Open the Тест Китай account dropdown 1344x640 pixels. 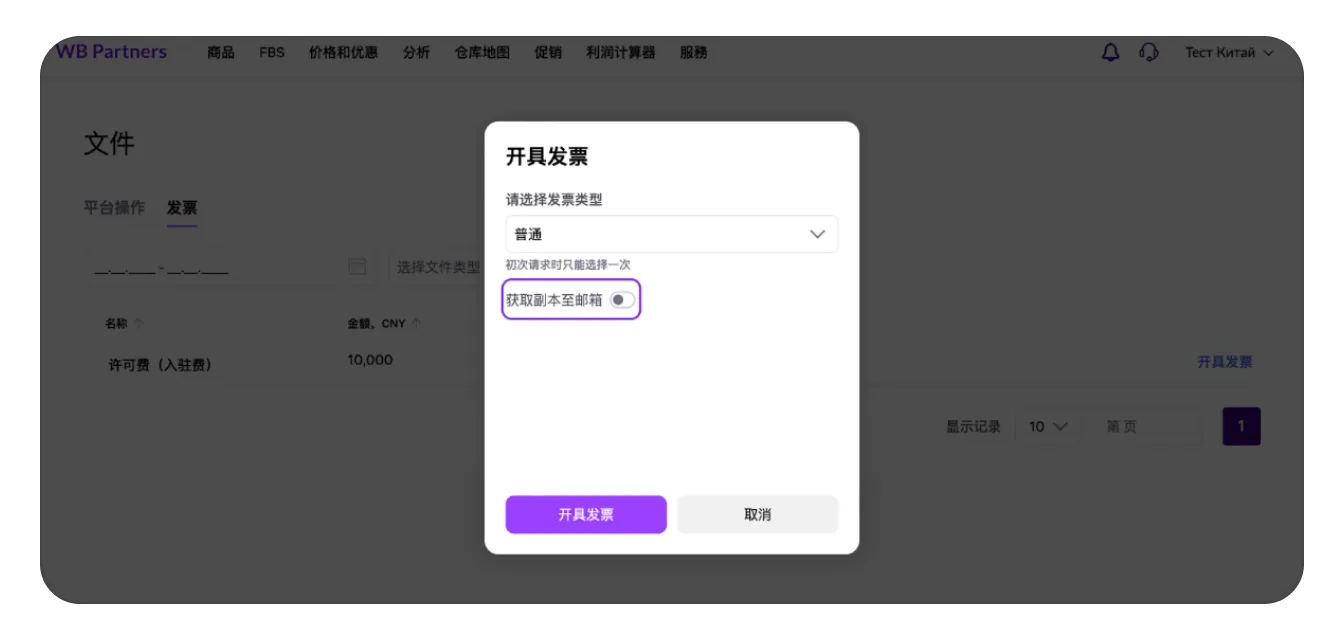tap(1229, 53)
